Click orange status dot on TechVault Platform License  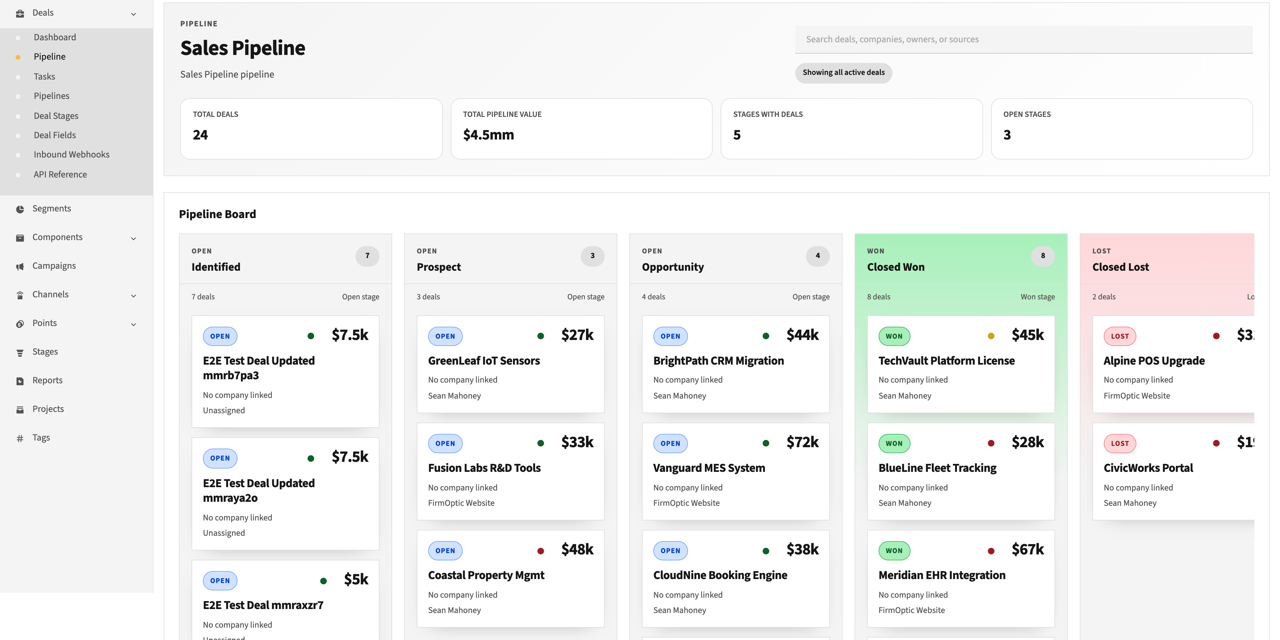(x=991, y=336)
